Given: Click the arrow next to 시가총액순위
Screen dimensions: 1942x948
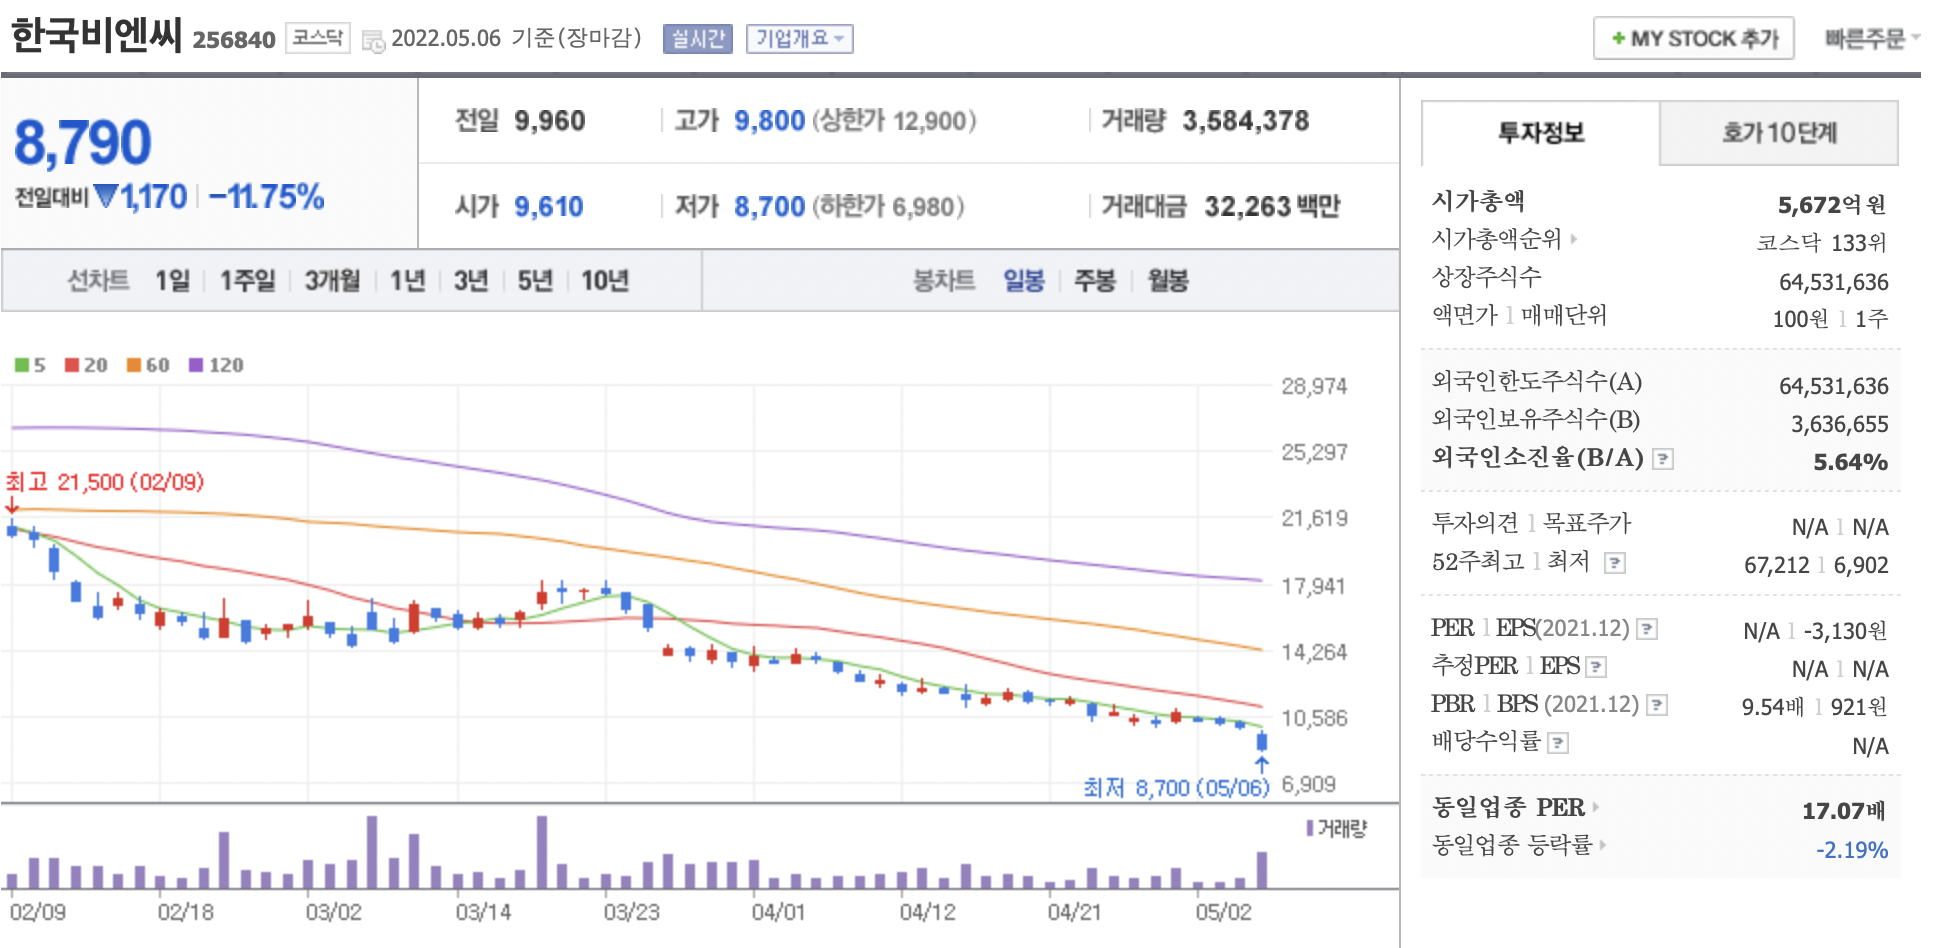Looking at the screenshot, I should click(x=1573, y=239).
